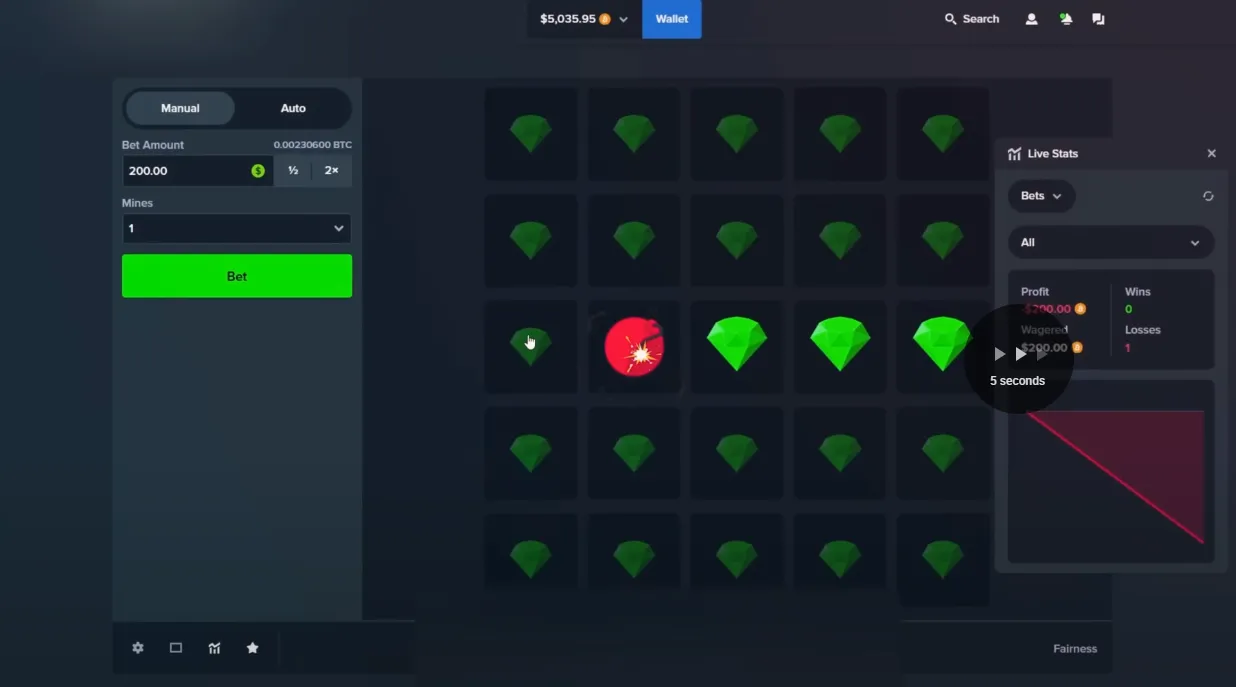Click the green Bet button
This screenshot has height=687, width=1236.
pyautogui.click(x=237, y=276)
